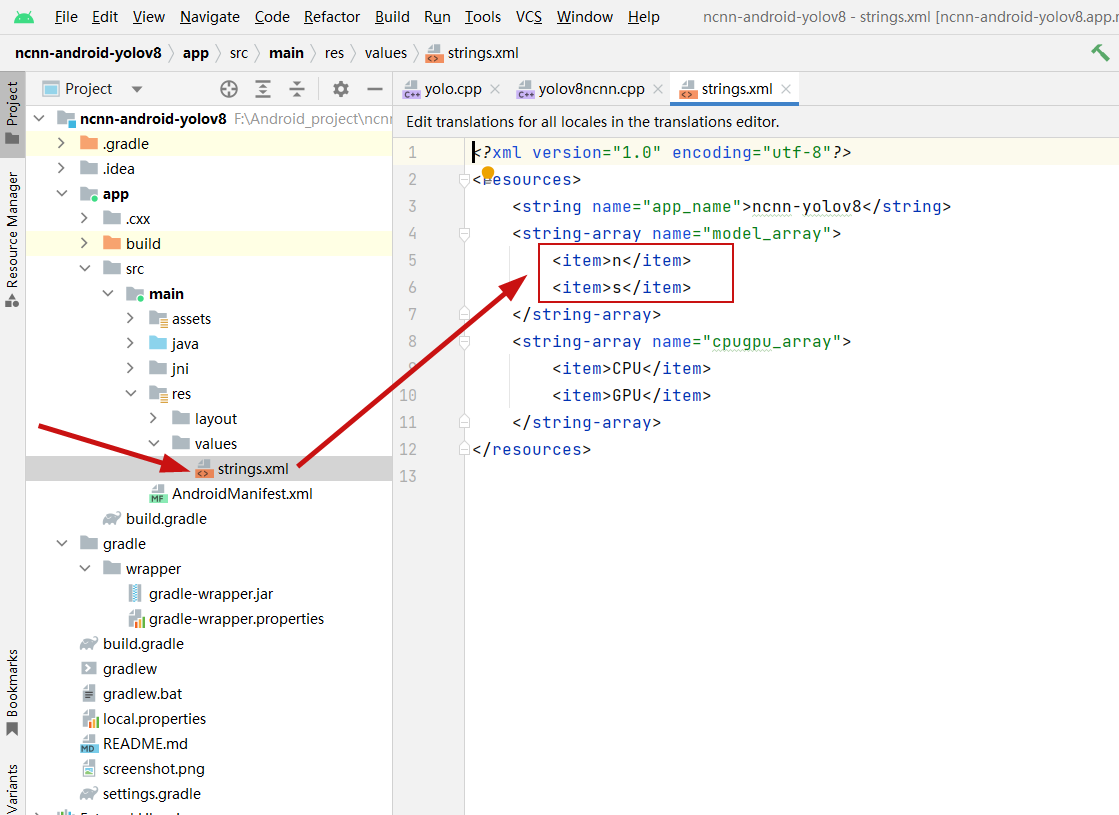Hide the Project panel with minus icon
Image resolution: width=1119 pixels, height=815 pixels.
coord(375,89)
